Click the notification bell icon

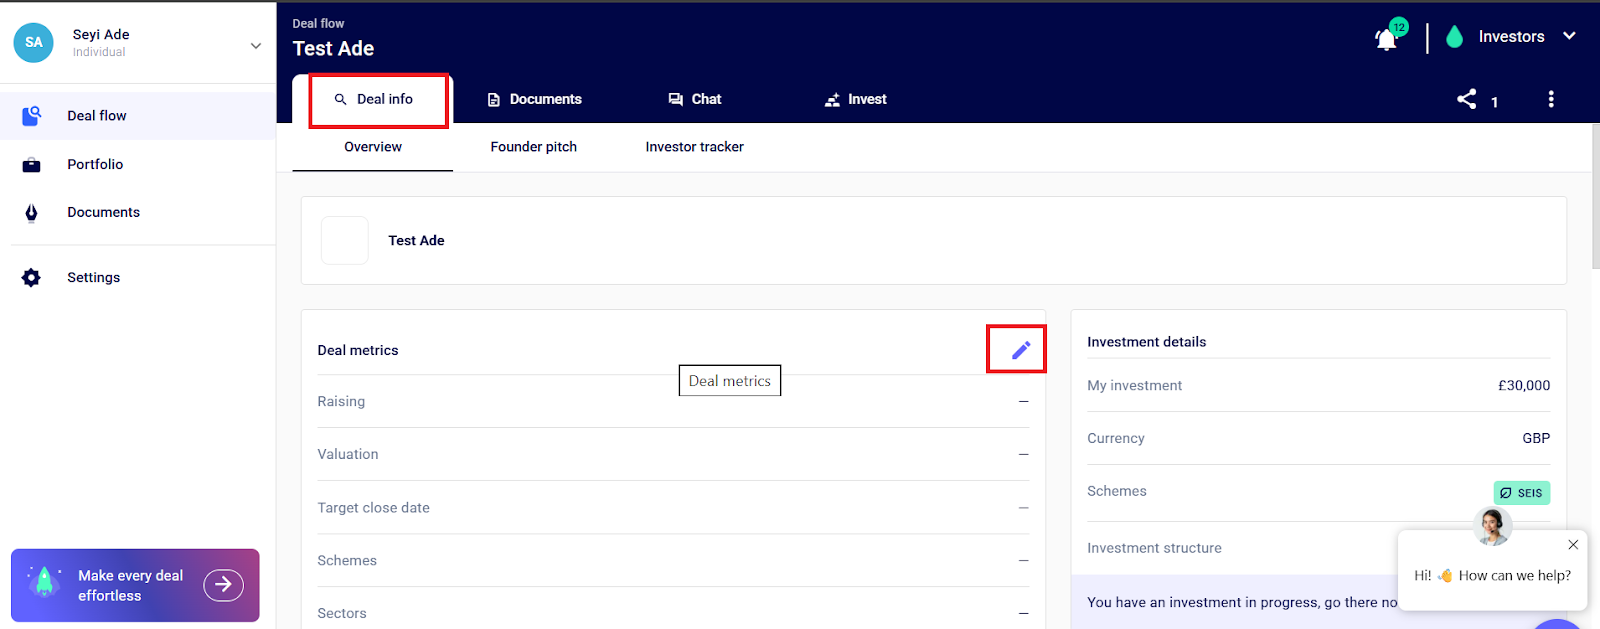(x=1386, y=39)
